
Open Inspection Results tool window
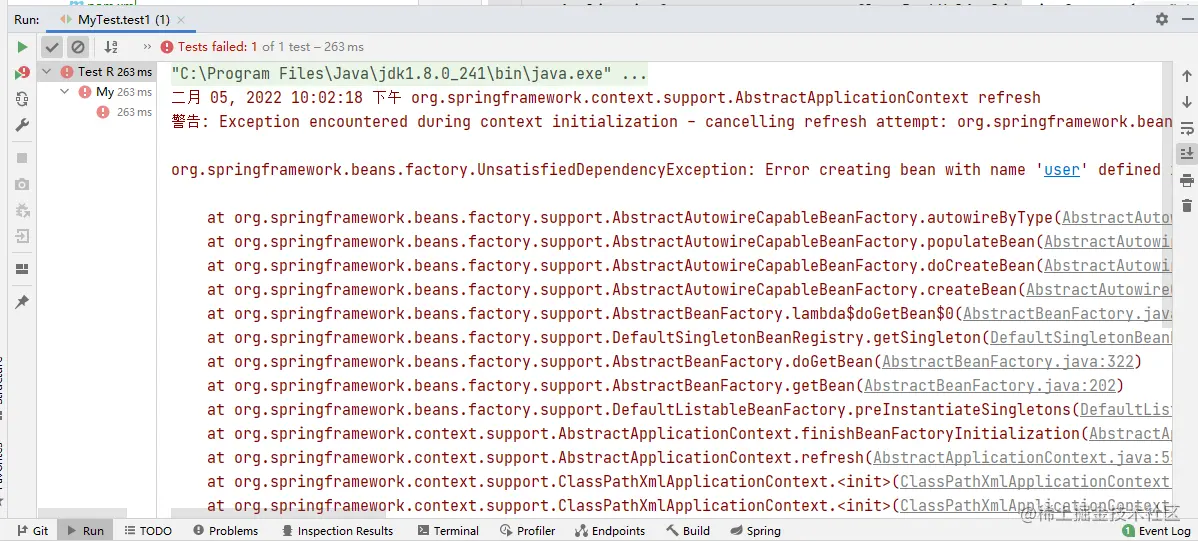click(x=337, y=530)
